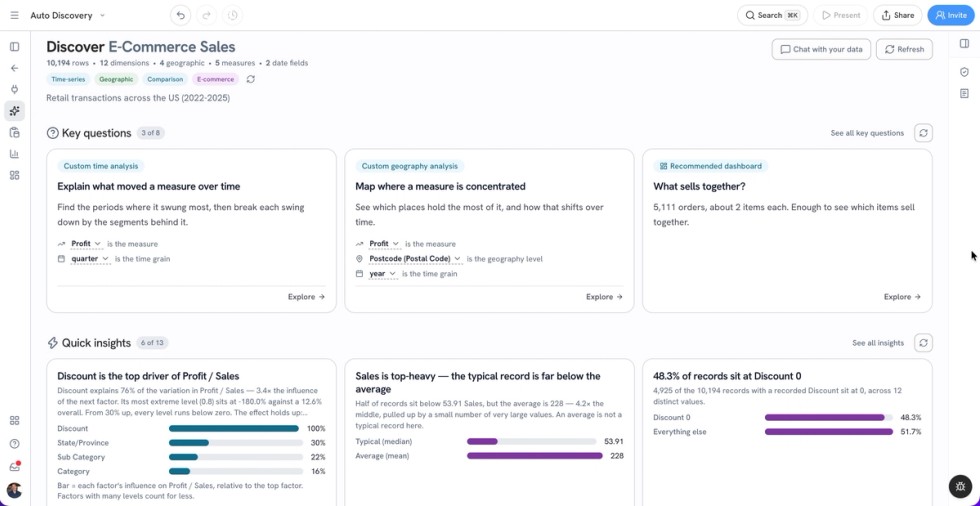Click the Quick insights 6 of 13 badge
The height and width of the screenshot is (506, 980).
[152, 343]
